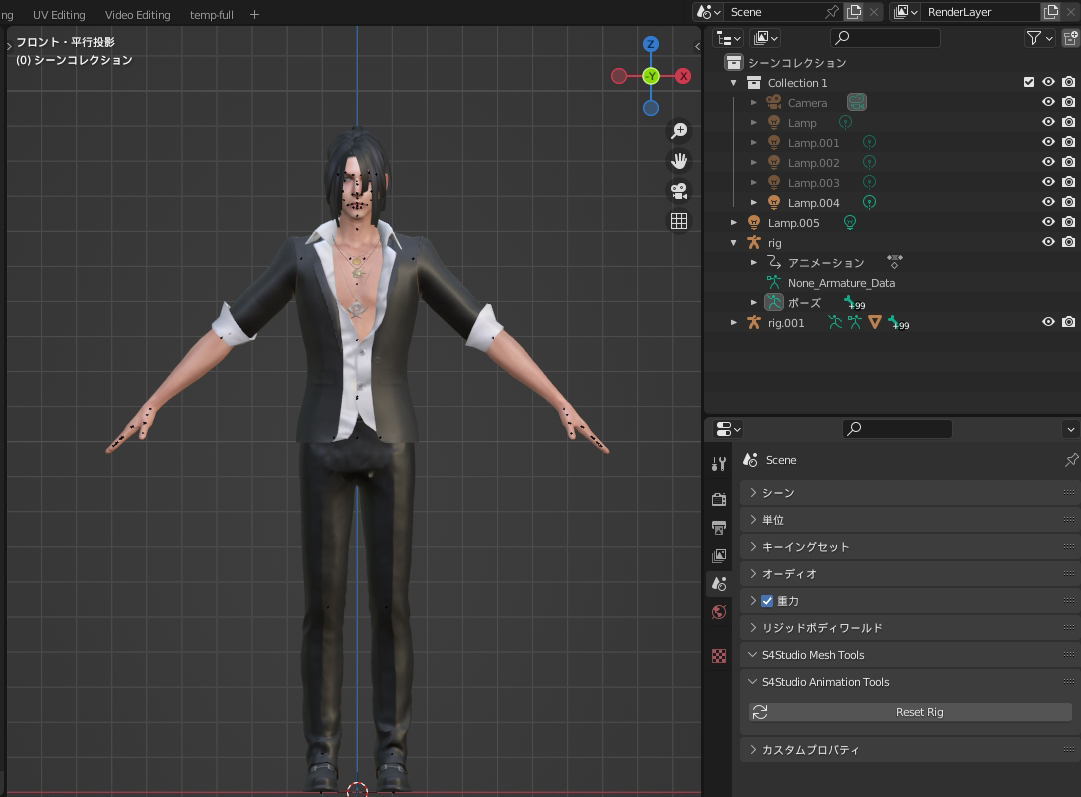The height and width of the screenshot is (797, 1081).
Task: Switch to the Video Editing workspace tab
Action: (x=137, y=15)
